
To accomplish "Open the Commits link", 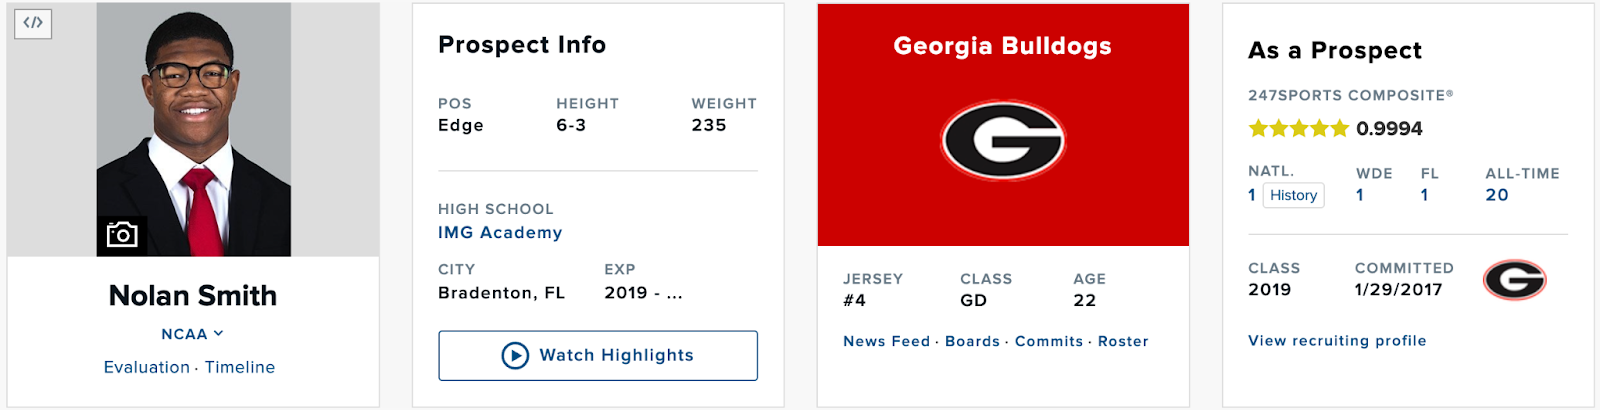I will pyautogui.click(x=1049, y=341).
